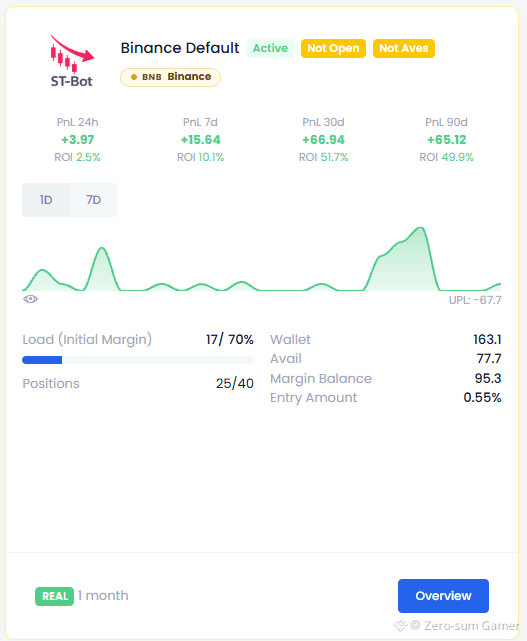This screenshot has width=527, height=641.
Task: Click the 1 month duration text
Action: tap(103, 596)
